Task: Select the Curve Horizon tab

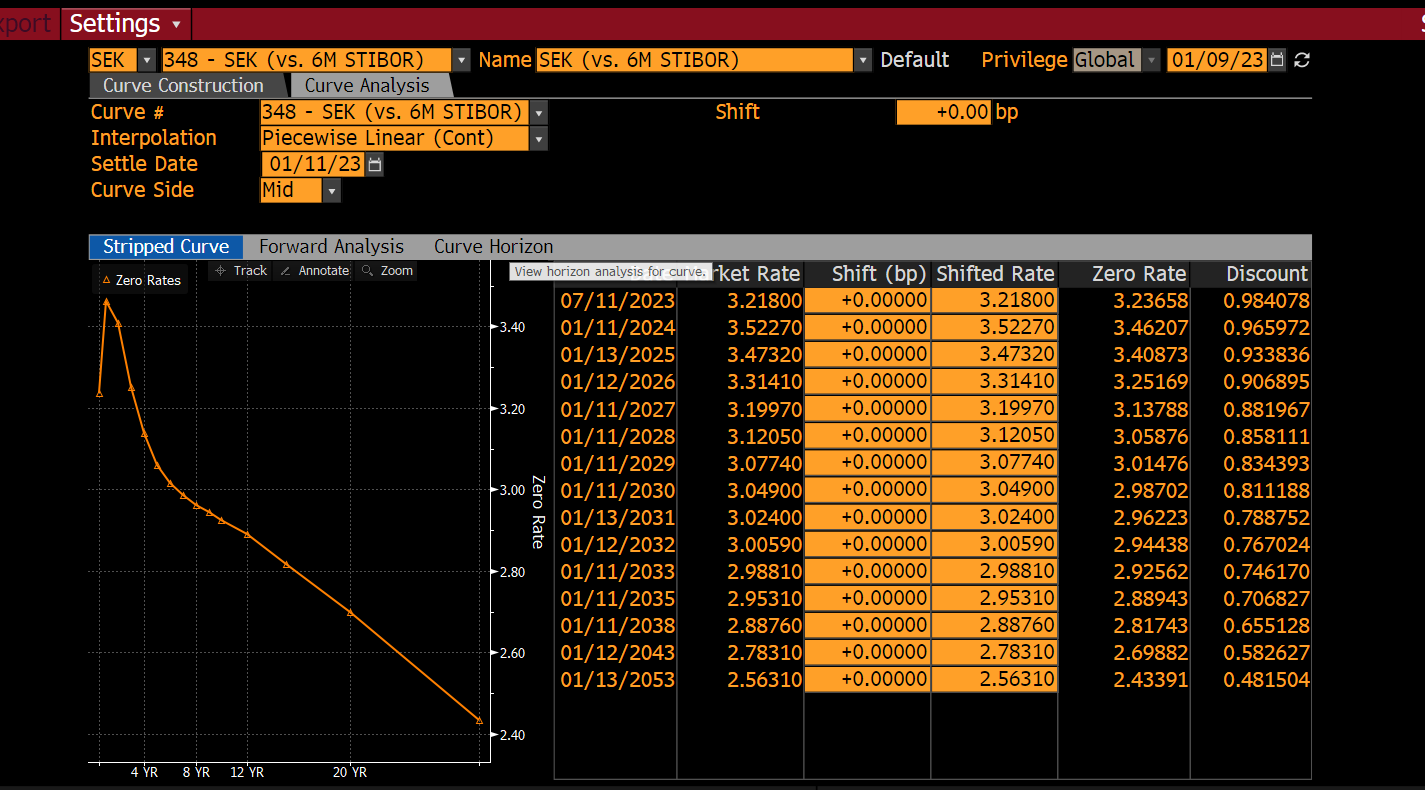Action: click(493, 246)
